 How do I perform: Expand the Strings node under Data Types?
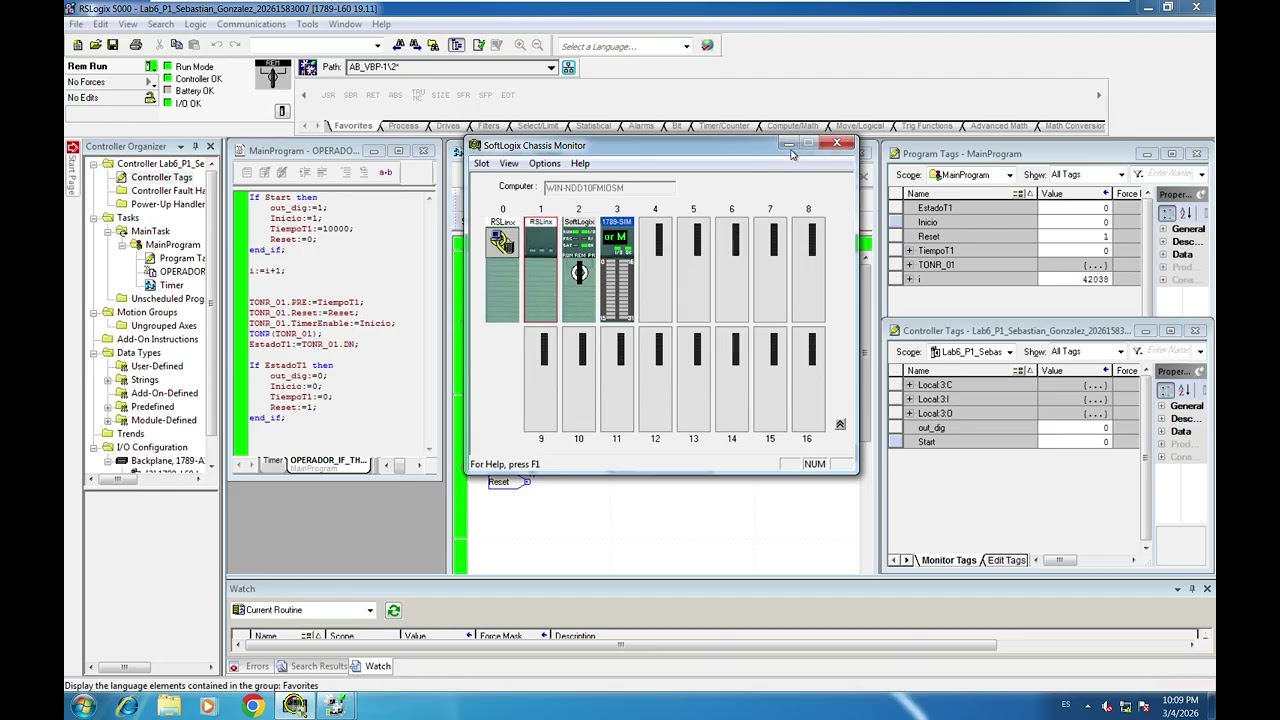coord(108,380)
